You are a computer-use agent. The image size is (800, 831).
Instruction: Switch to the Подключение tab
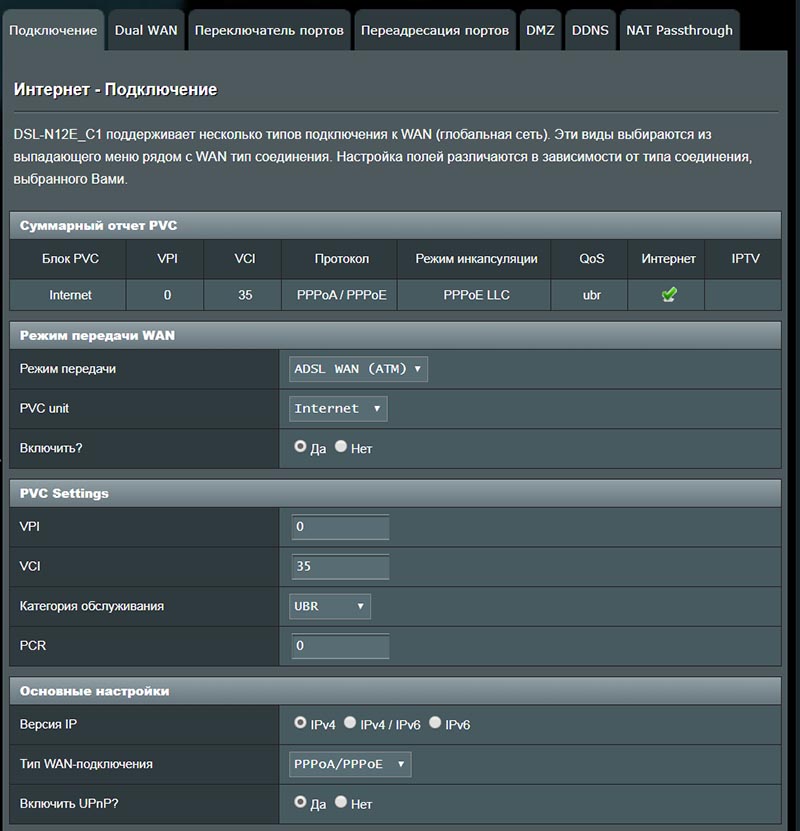tap(53, 30)
